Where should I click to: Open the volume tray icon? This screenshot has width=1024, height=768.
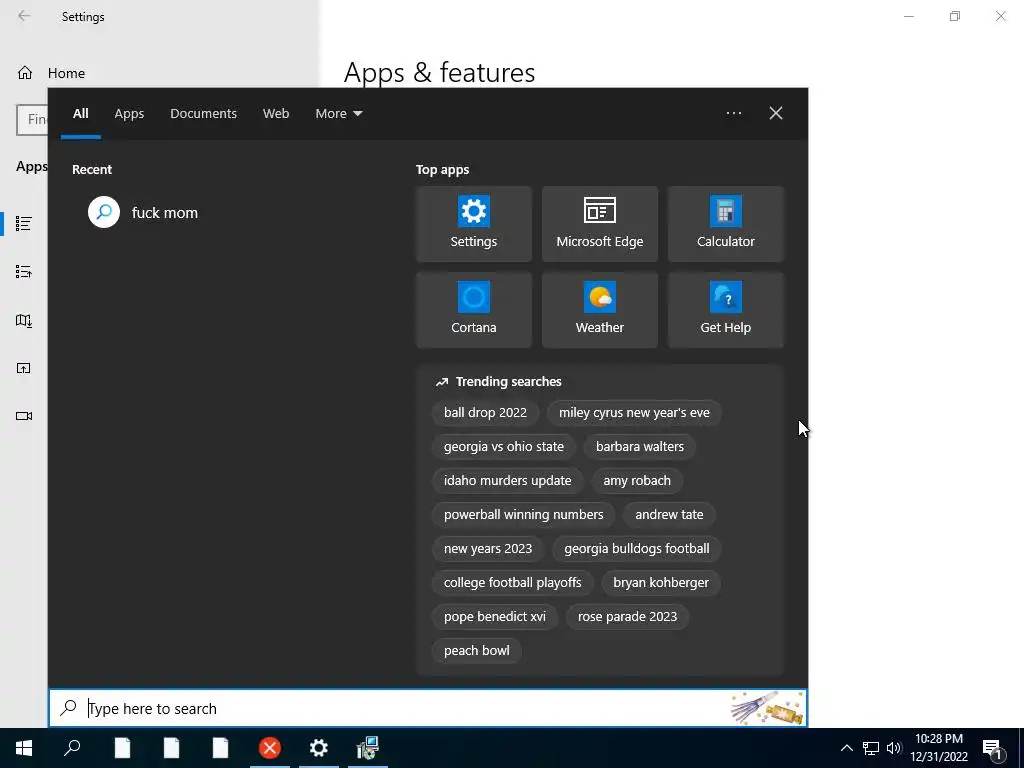pyautogui.click(x=893, y=748)
